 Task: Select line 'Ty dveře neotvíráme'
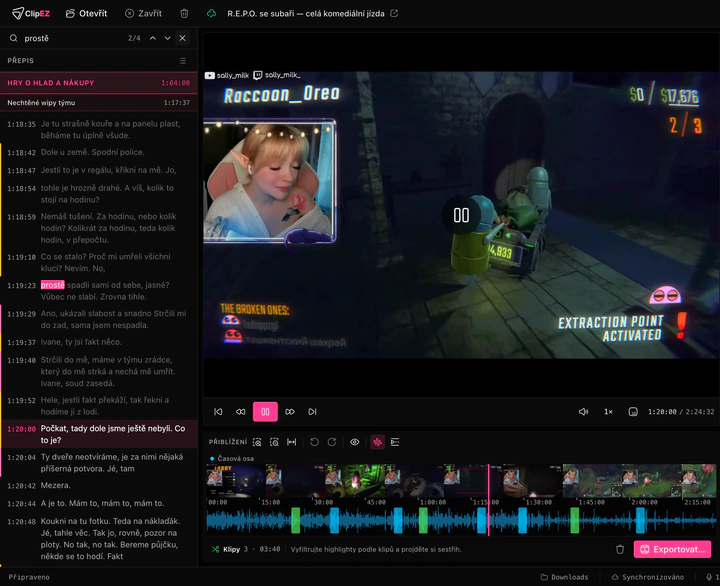click(99, 462)
